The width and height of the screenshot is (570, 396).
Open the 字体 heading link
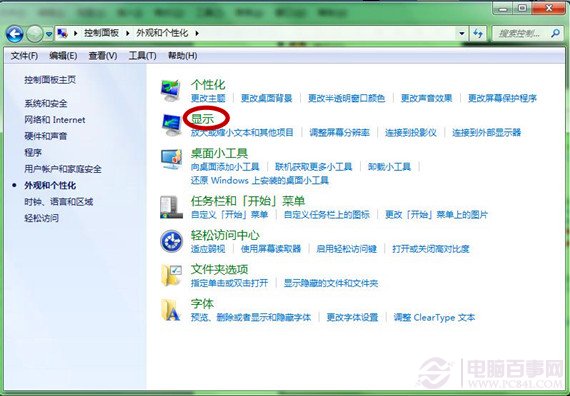[202, 304]
